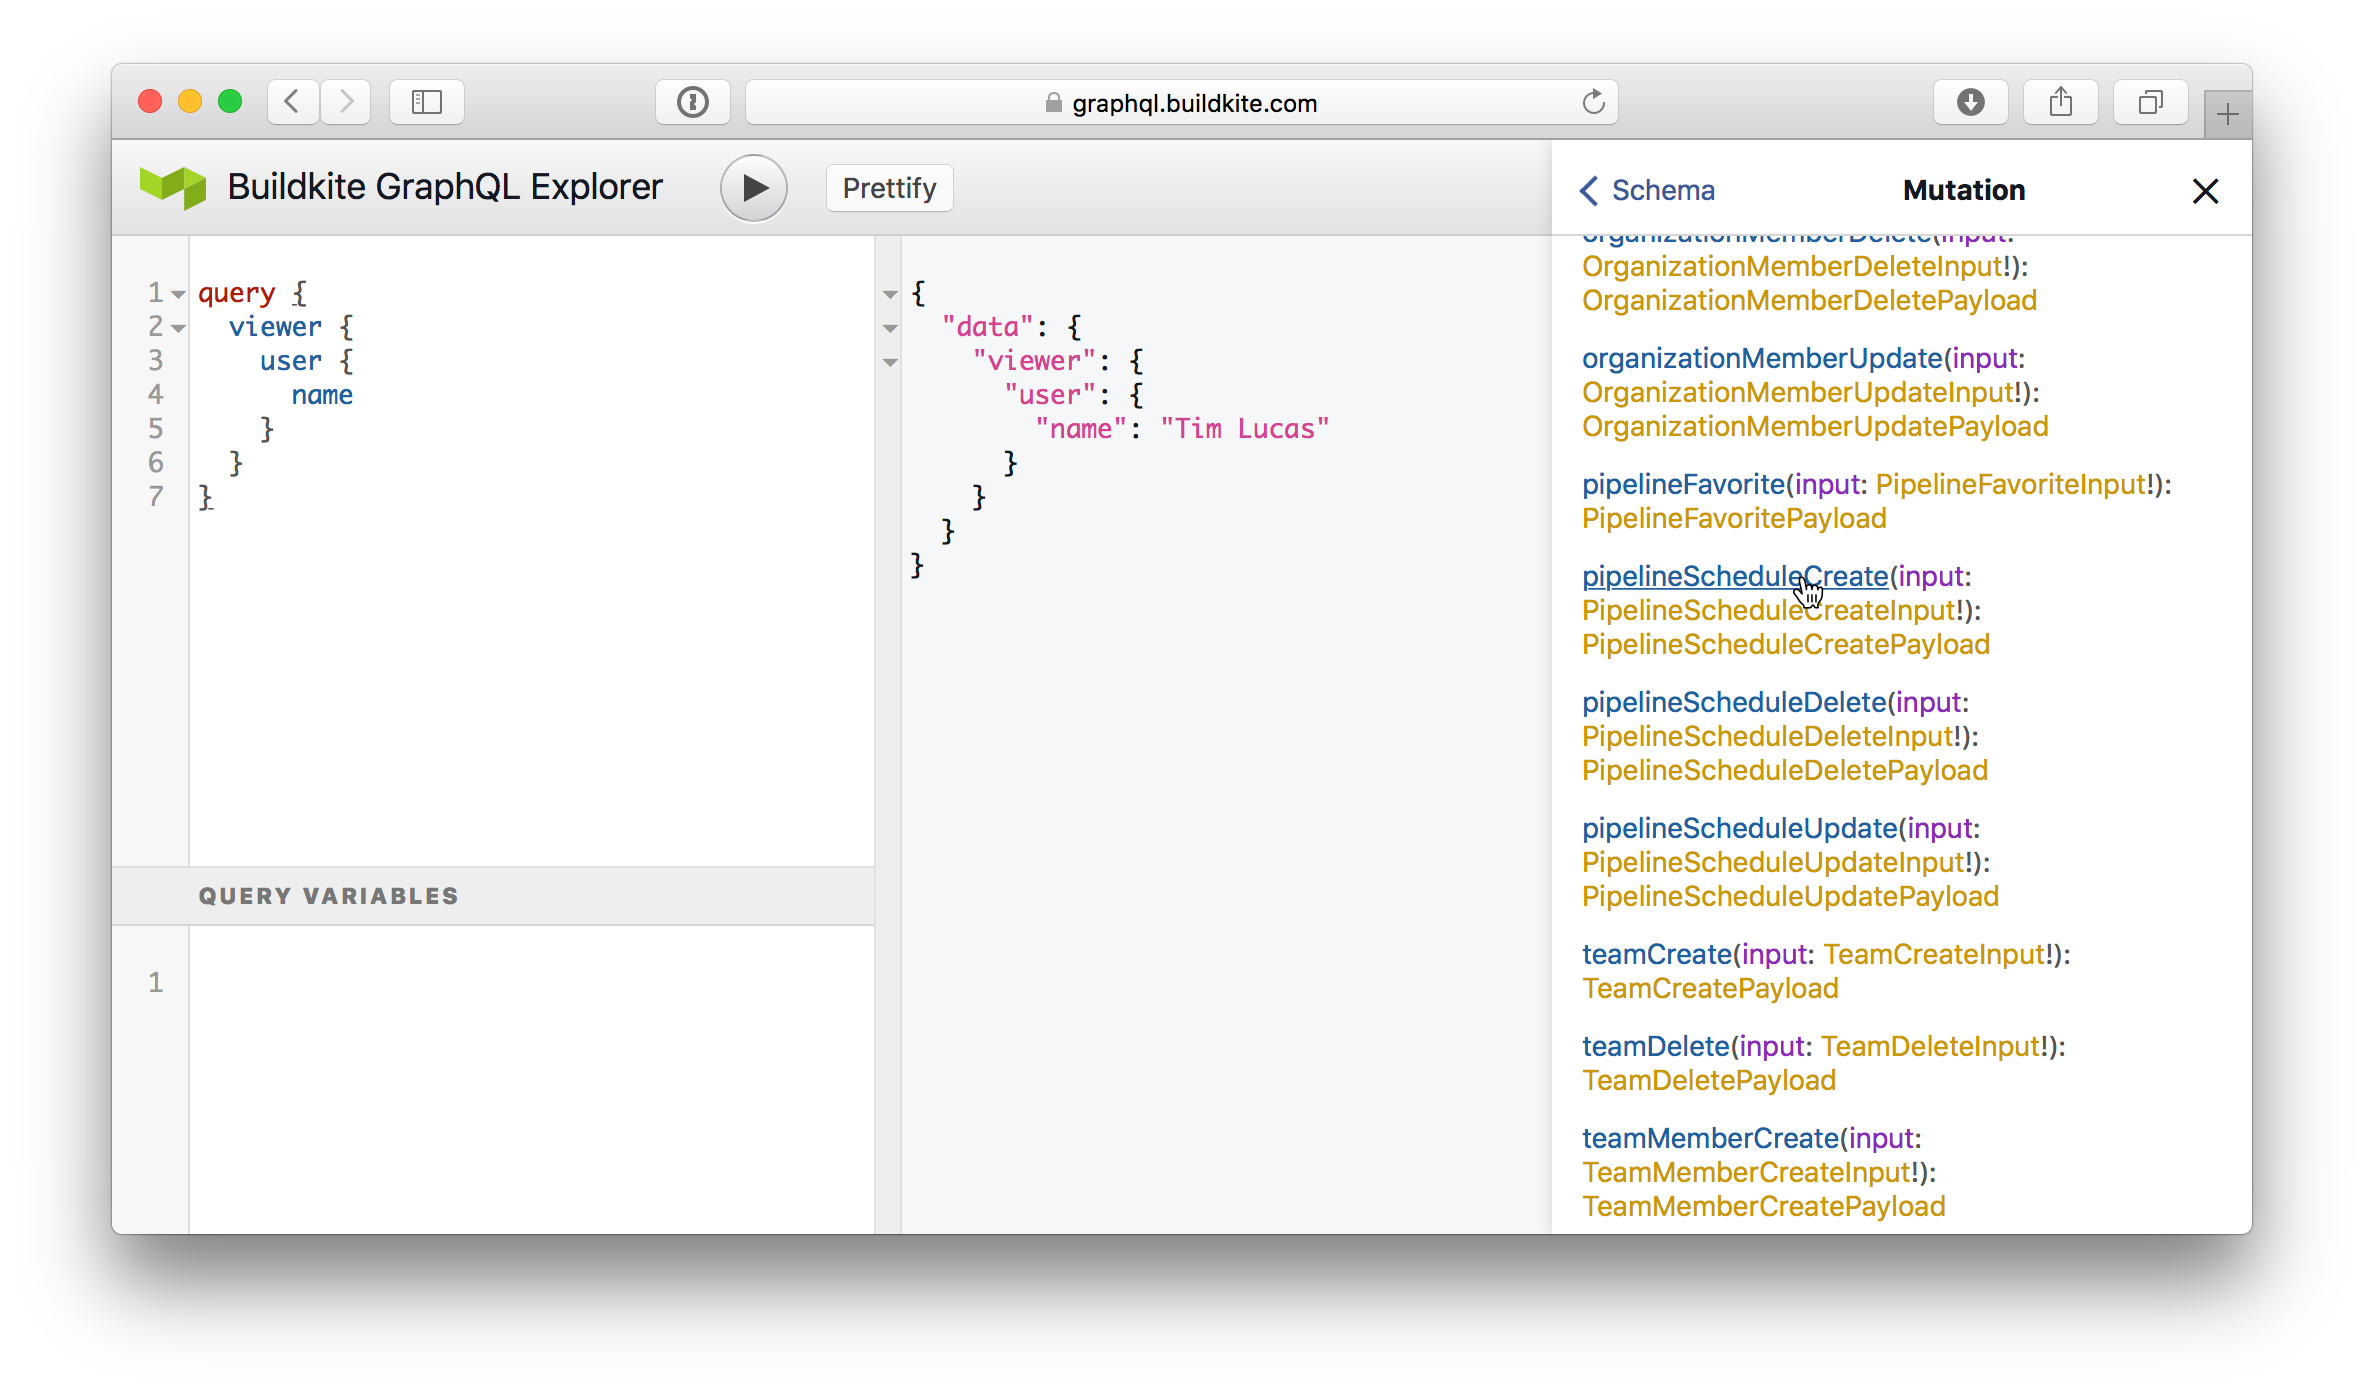Image resolution: width=2364 pixels, height=1394 pixels.
Task: Collapse the viewer block on line 2
Action: (x=178, y=328)
